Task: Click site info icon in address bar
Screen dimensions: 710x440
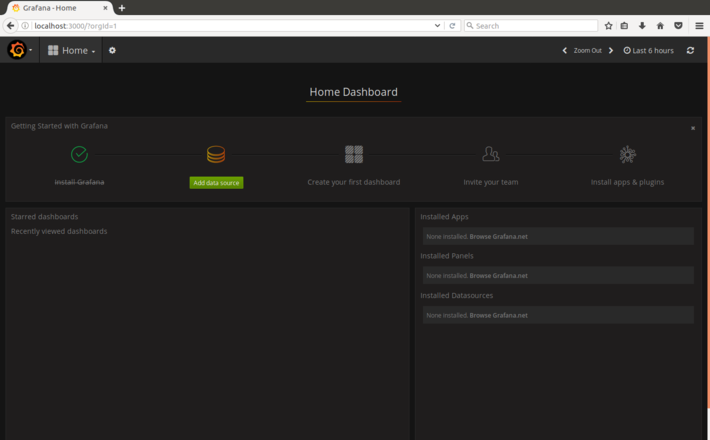Action: (25, 26)
